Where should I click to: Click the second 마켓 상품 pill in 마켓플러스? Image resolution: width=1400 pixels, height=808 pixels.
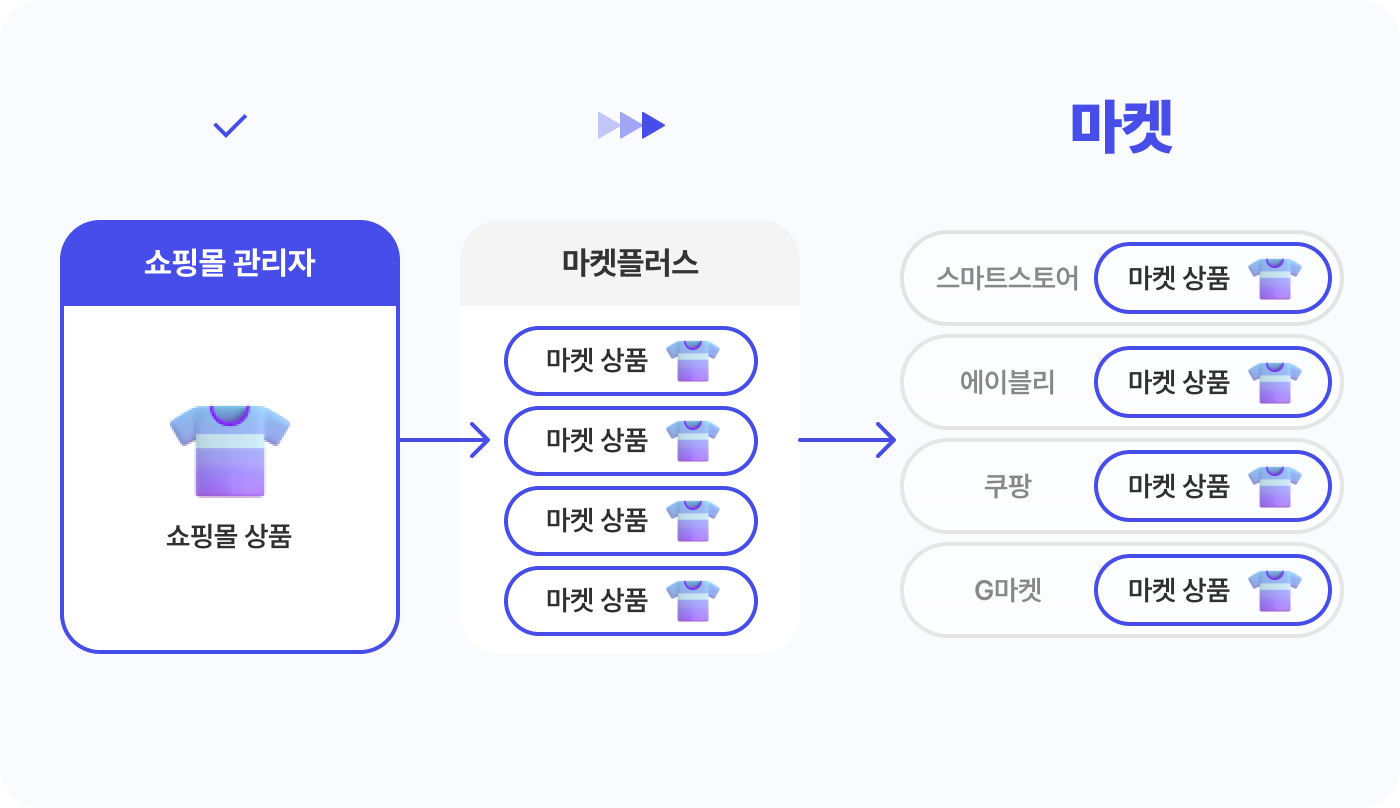pos(631,441)
